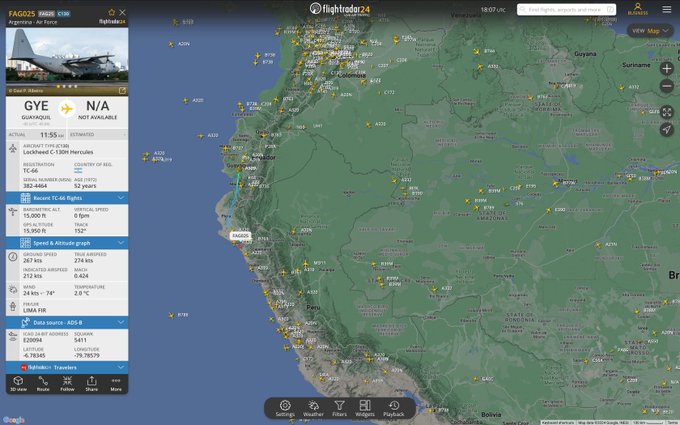Click the Google logo on map
The width and height of the screenshot is (680, 425).
(13, 420)
